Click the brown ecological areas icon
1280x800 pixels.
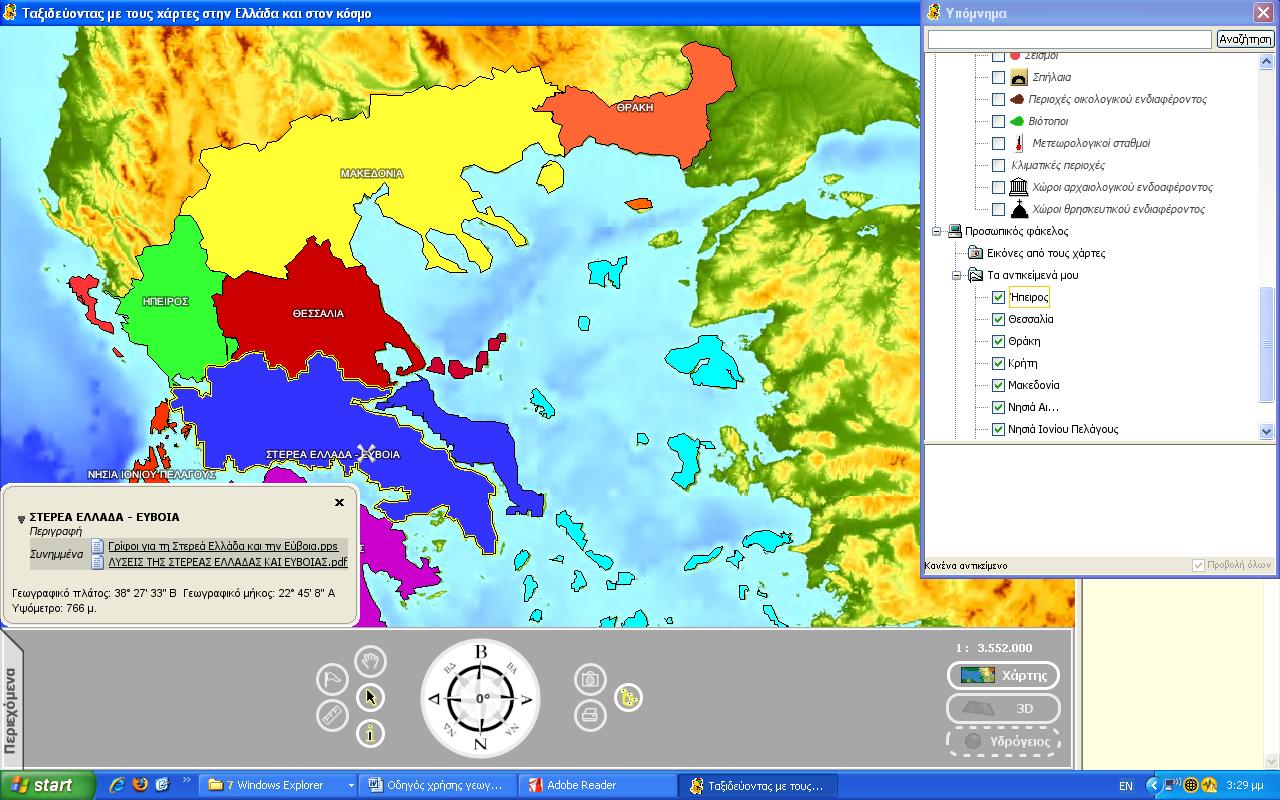1015,99
